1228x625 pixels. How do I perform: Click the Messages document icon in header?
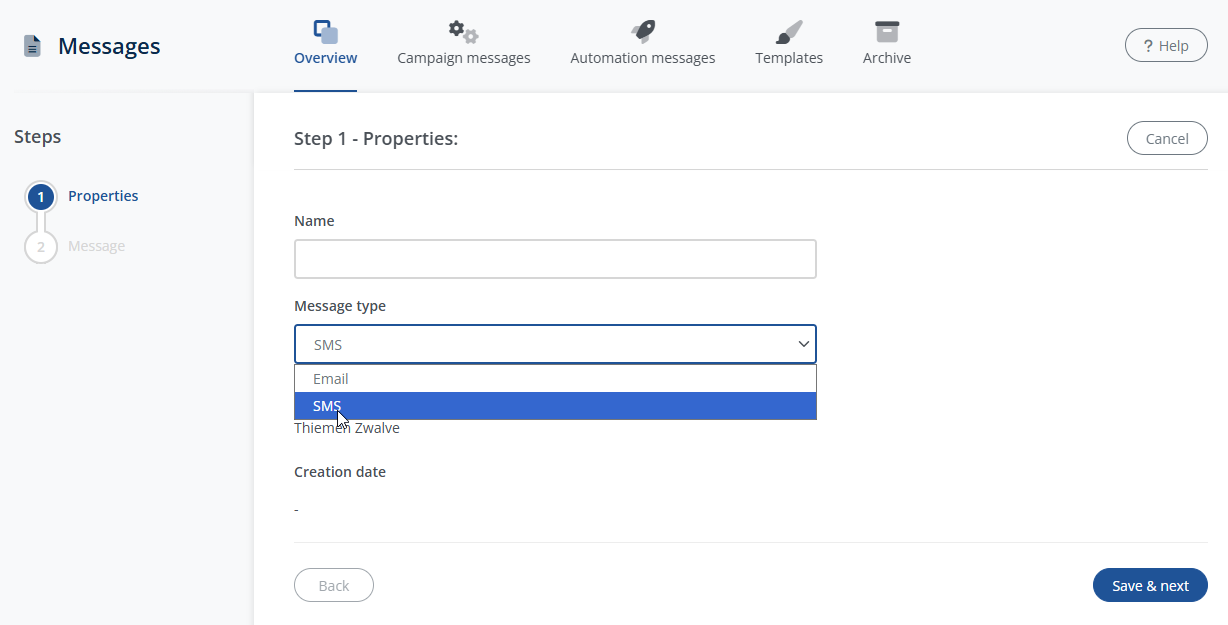coord(33,46)
